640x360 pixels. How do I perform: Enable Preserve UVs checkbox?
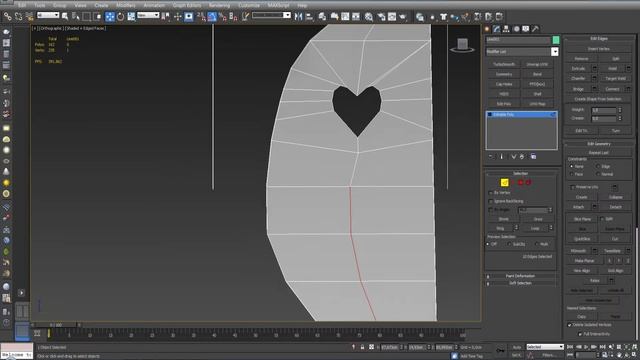(x=572, y=187)
